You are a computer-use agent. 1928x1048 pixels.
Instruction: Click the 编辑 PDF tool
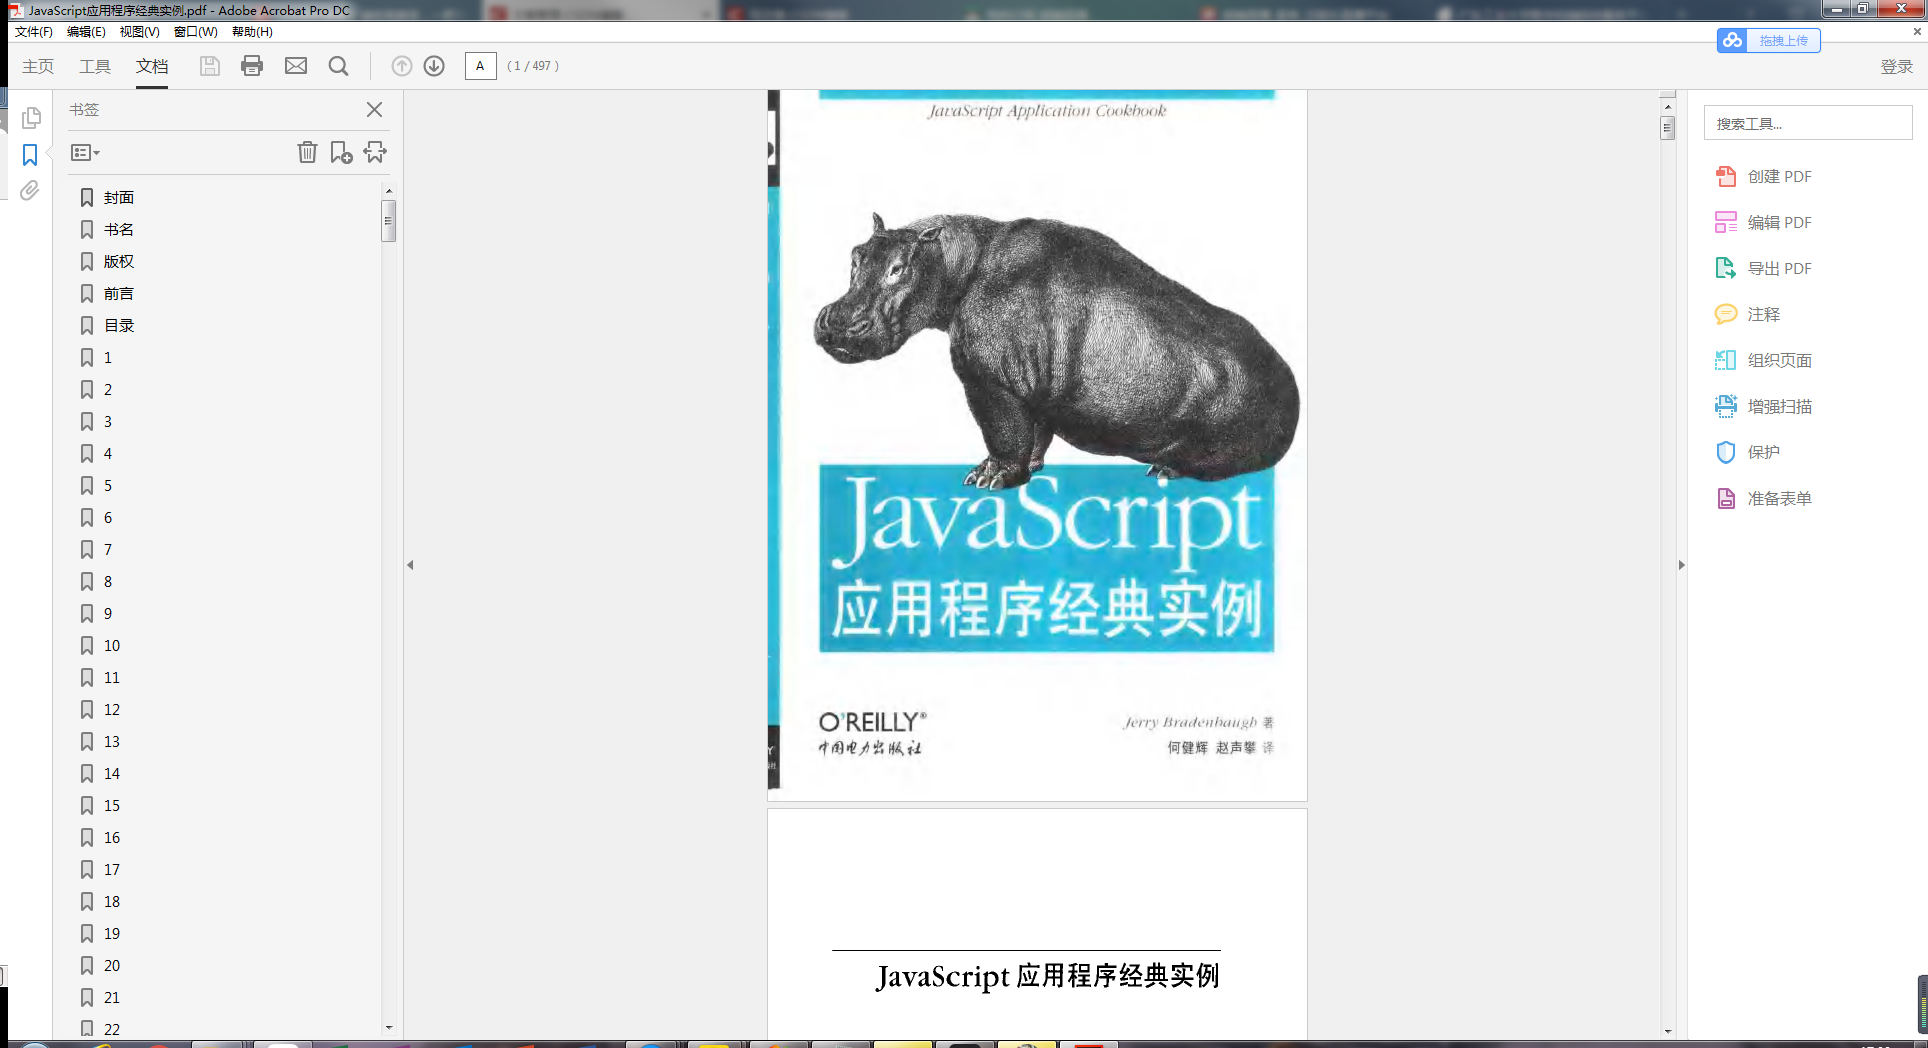pos(1780,222)
